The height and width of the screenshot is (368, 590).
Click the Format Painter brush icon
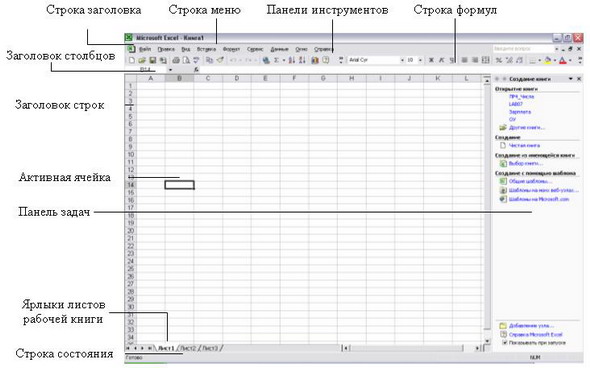pos(220,60)
